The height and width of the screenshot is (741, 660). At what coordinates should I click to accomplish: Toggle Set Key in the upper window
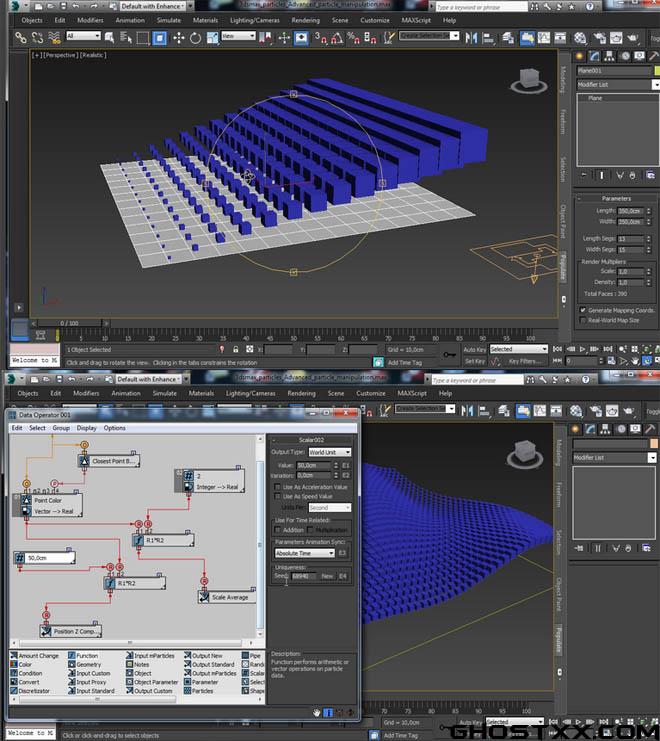tap(474, 361)
